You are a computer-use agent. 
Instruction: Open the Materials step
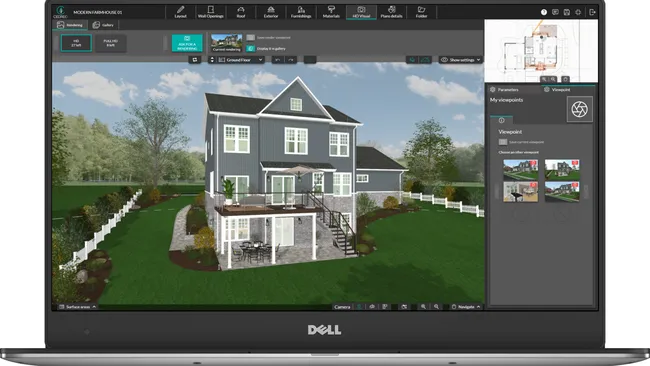click(x=331, y=12)
